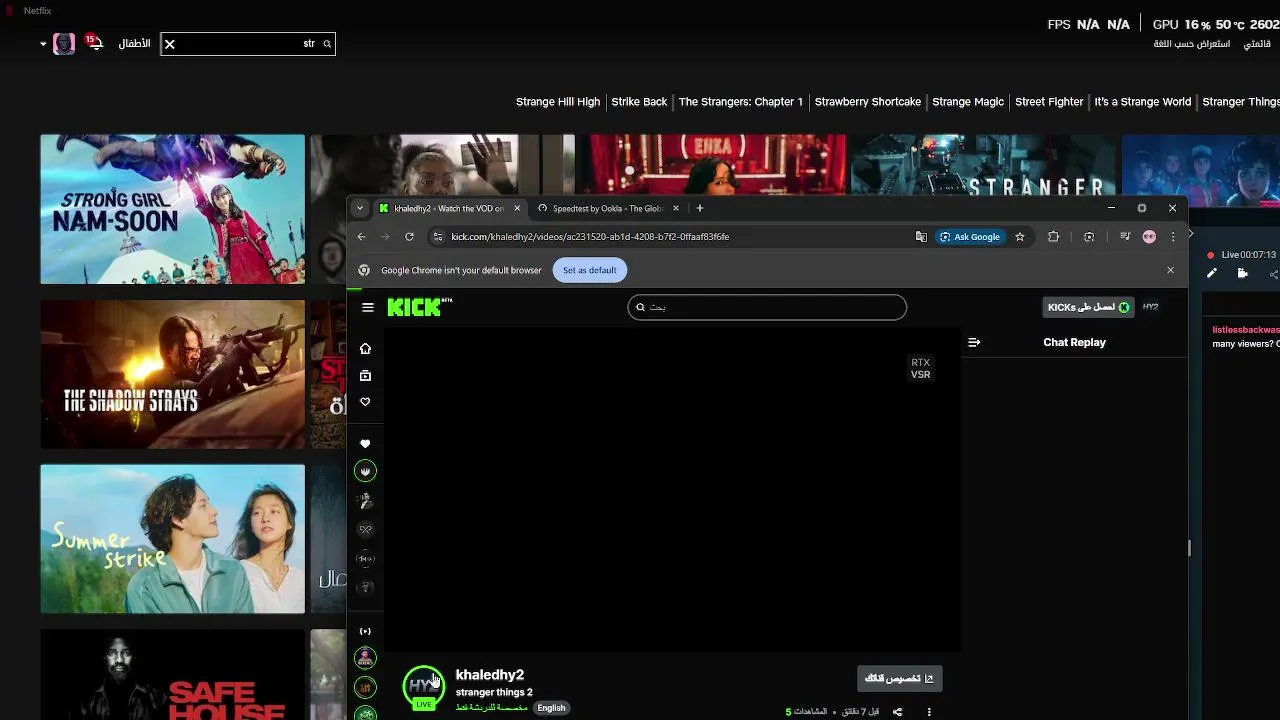Open Chrome extensions puzzle icon

point(1053,237)
